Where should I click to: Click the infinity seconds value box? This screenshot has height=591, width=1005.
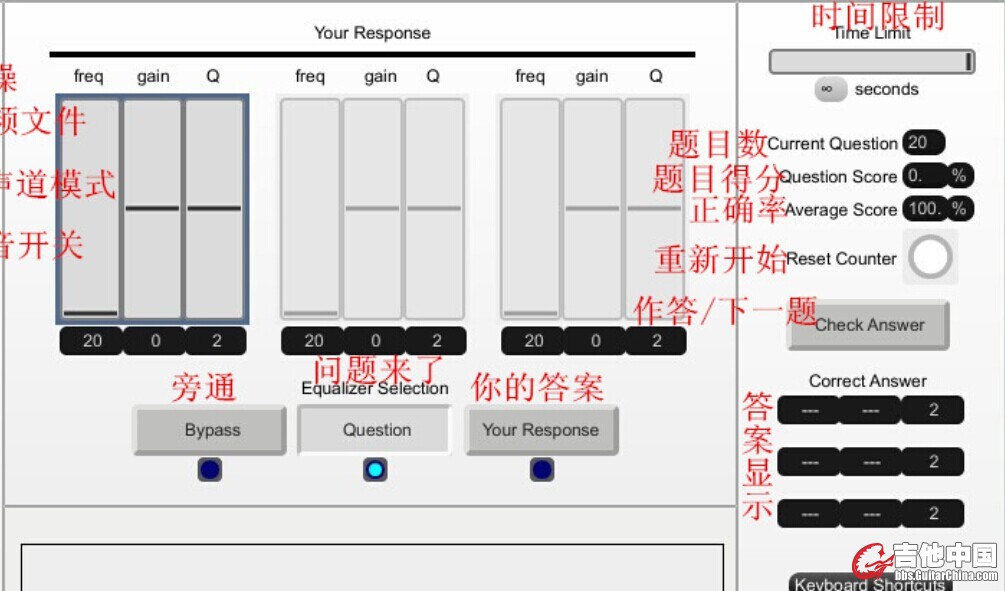(829, 89)
